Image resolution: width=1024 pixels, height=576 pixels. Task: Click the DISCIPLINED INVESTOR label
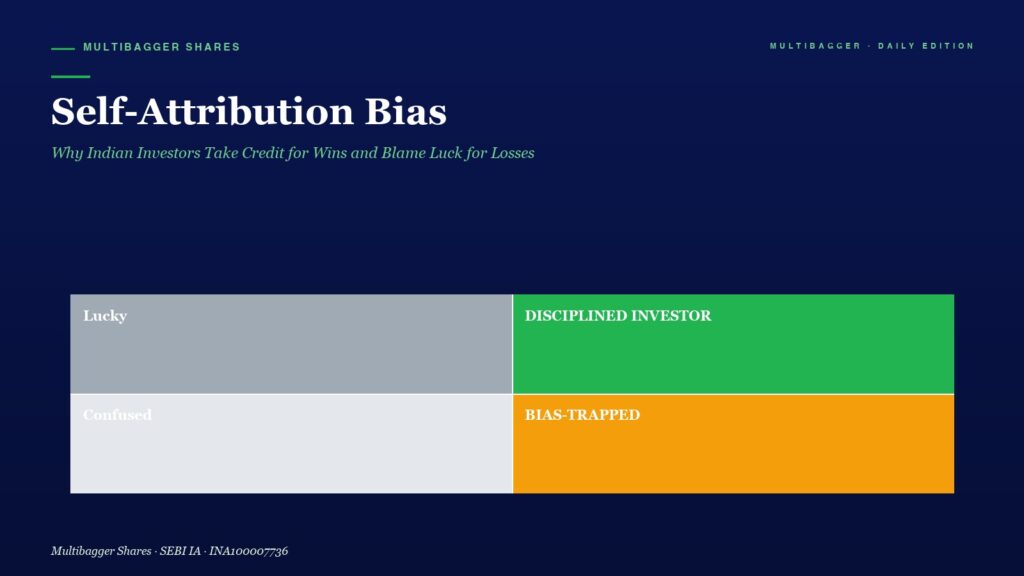coord(618,315)
